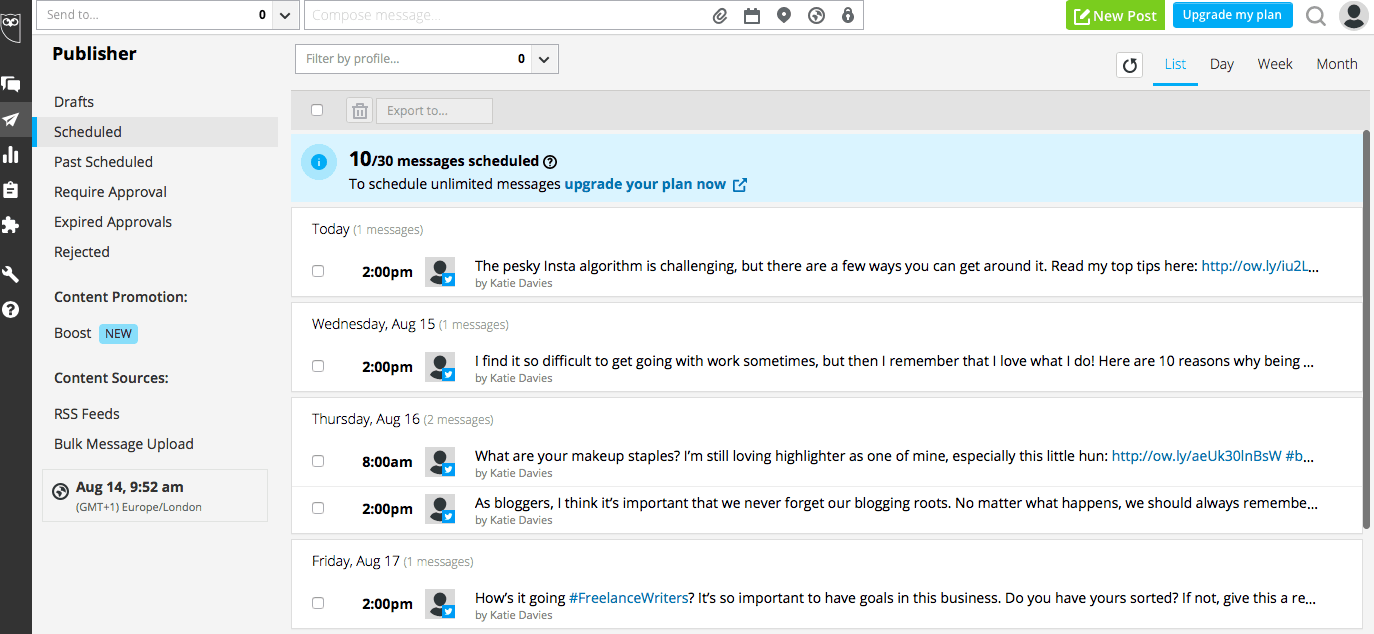Open the Export to... dropdown
Viewport: 1374px width, 634px height.
[434, 111]
